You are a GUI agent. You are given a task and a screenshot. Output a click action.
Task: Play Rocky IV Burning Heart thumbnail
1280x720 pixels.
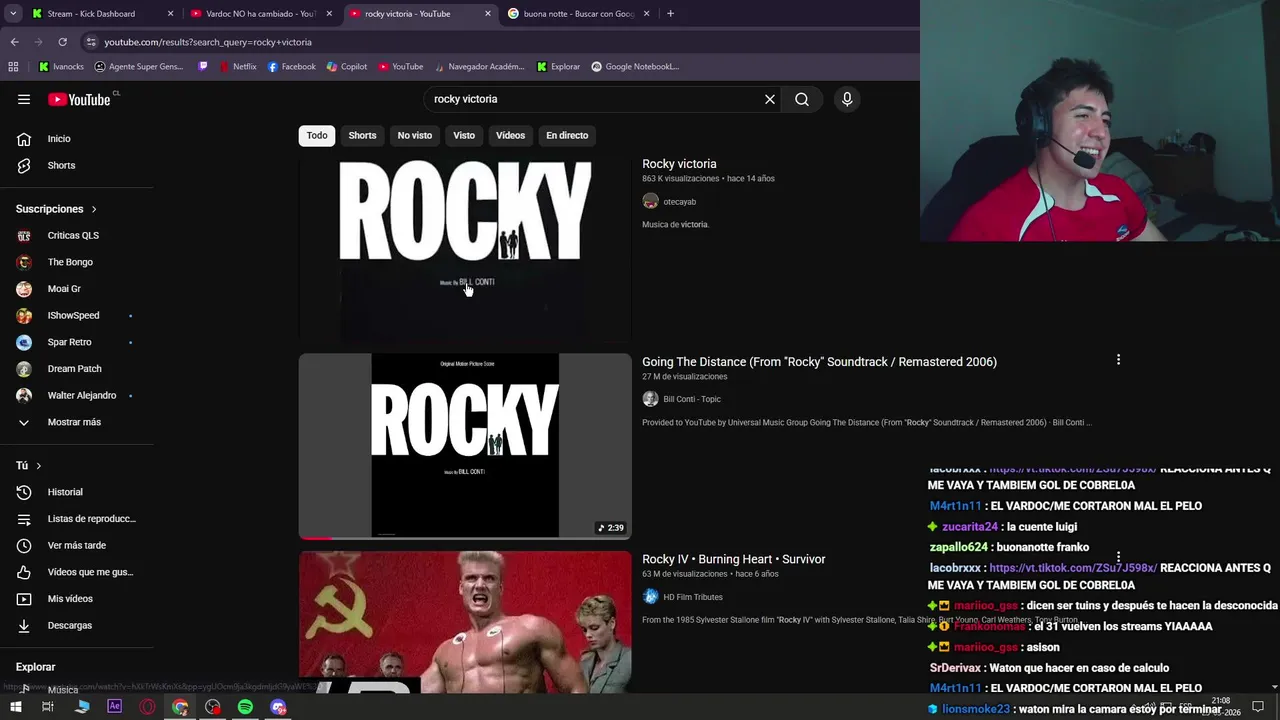(x=465, y=621)
